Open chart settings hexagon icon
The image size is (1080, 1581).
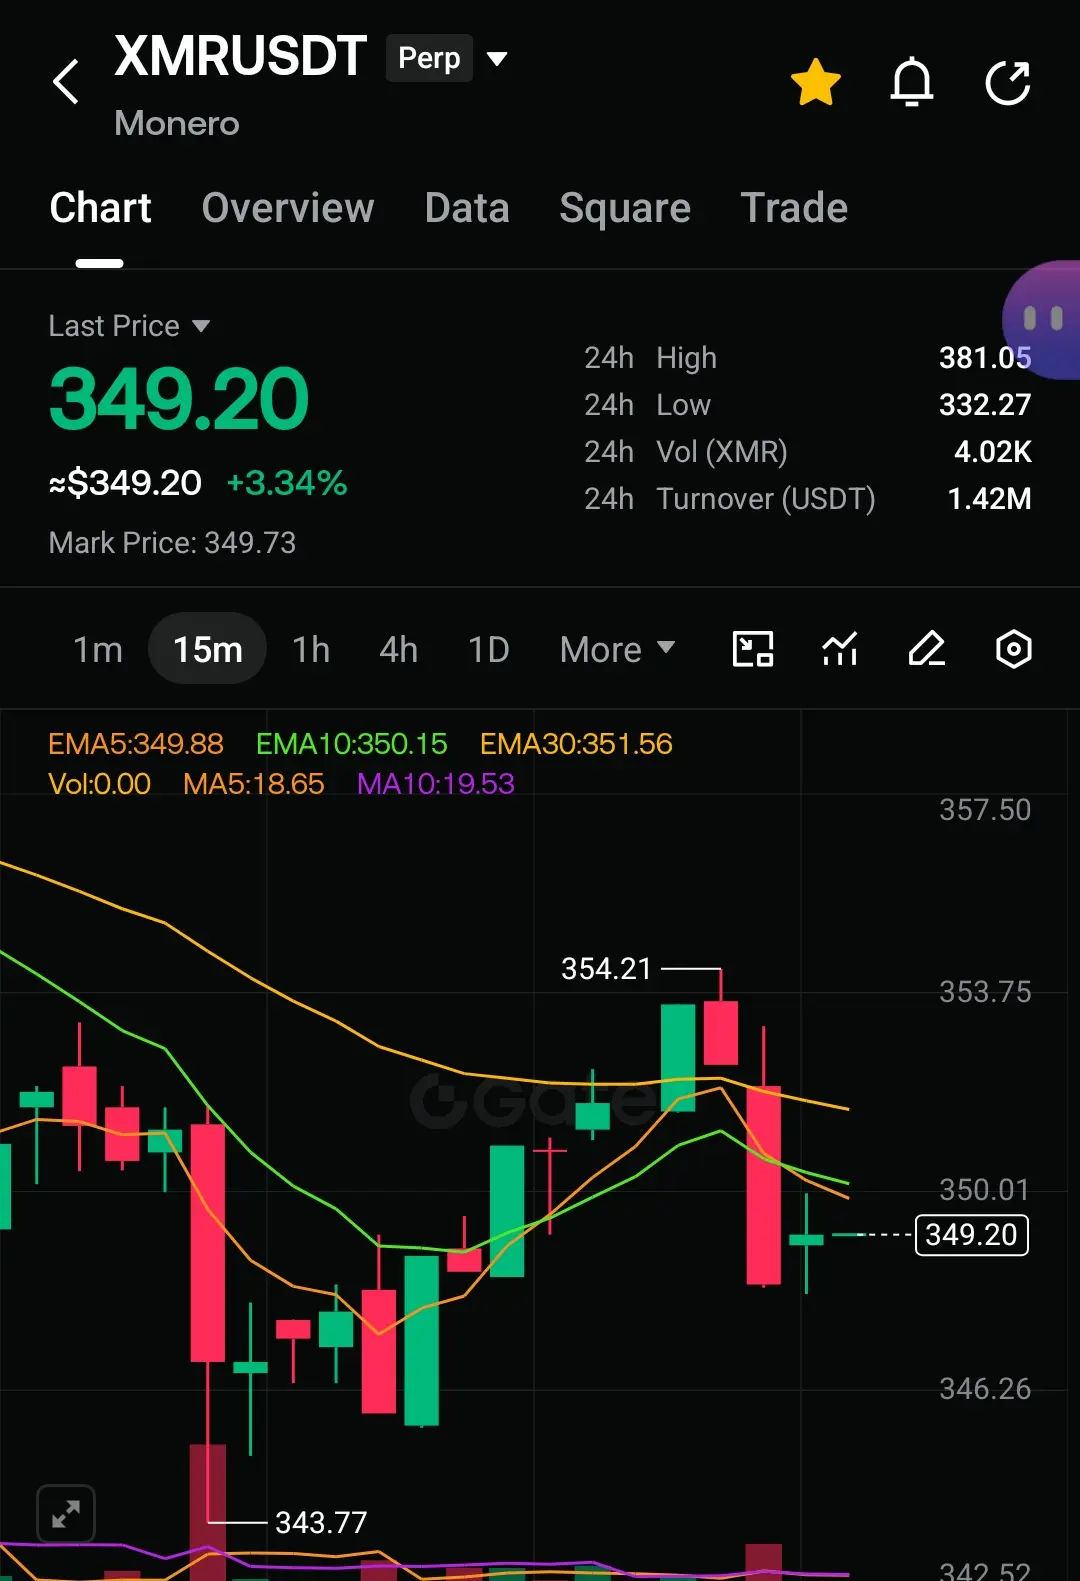pos(1014,649)
